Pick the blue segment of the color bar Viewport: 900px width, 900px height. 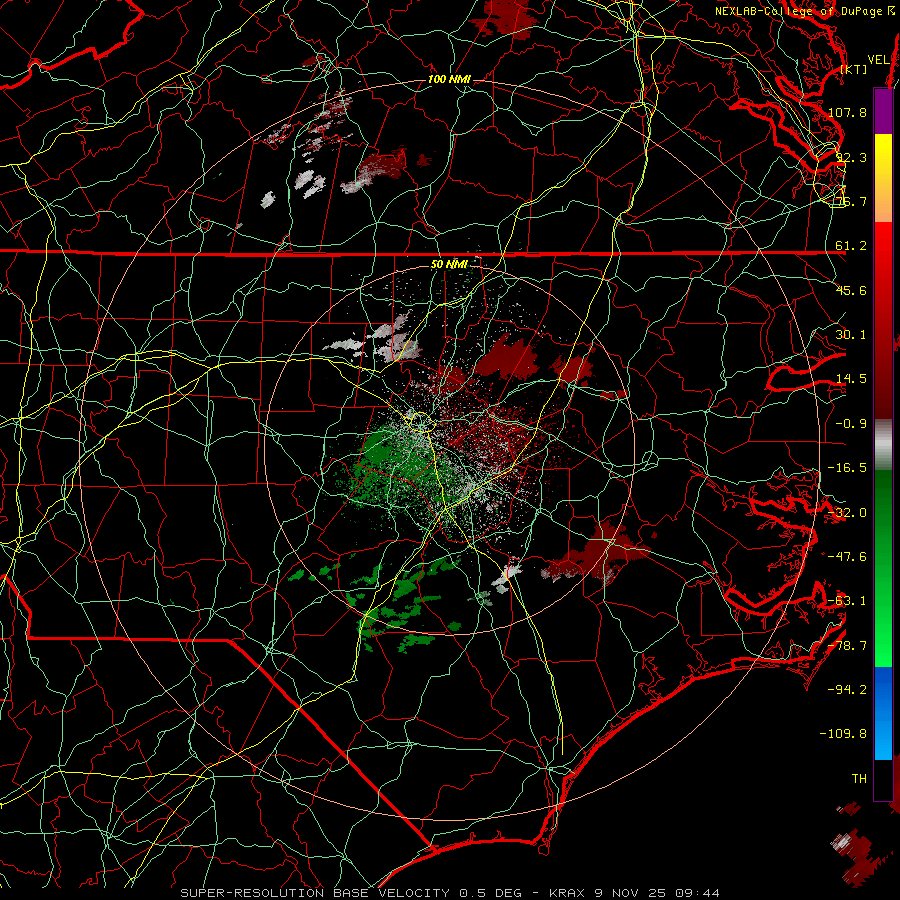pyautogui.click(x=883, y=689)
